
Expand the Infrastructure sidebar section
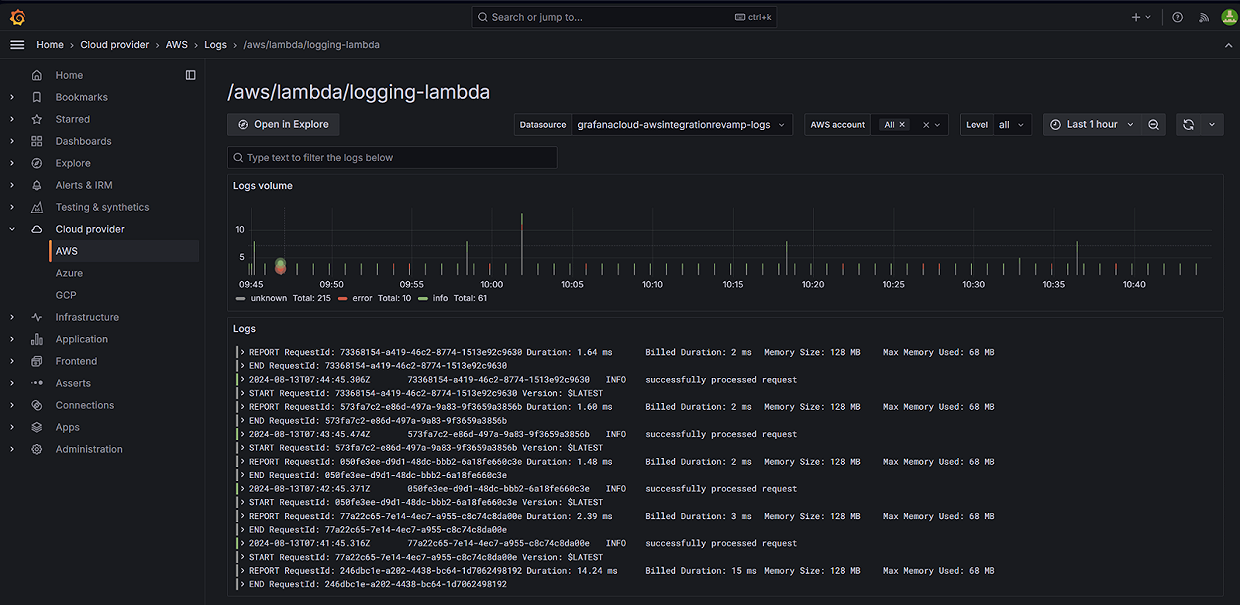point(12,317)
